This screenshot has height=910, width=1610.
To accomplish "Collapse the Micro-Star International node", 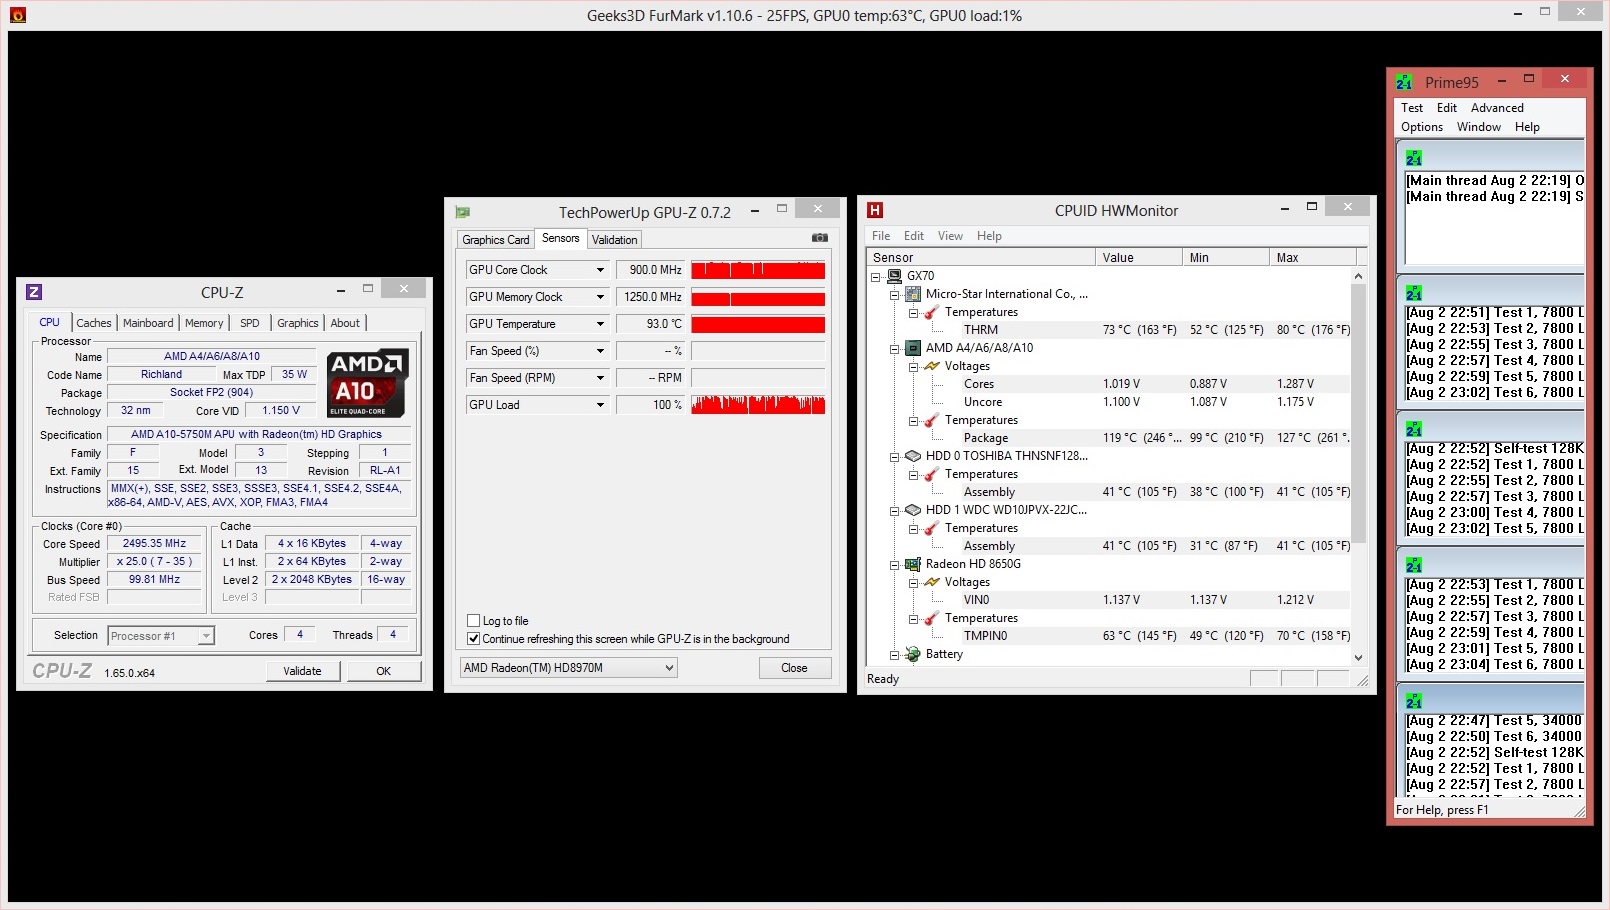I will 895,295.
